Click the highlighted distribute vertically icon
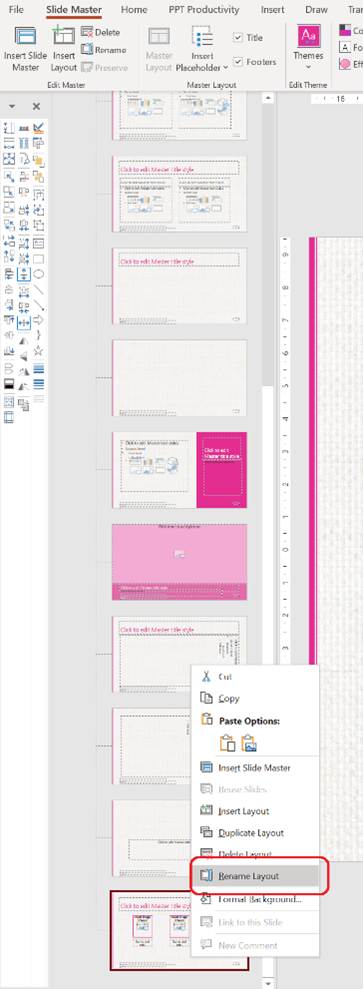 tap(24, 274)
